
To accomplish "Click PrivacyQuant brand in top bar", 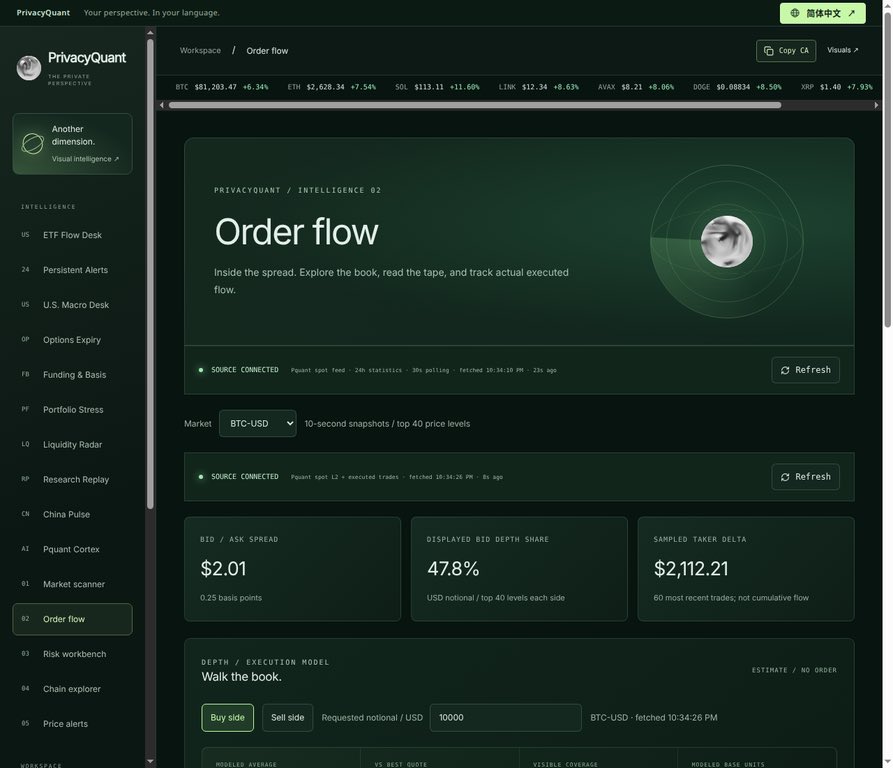I will coord(43,13).
